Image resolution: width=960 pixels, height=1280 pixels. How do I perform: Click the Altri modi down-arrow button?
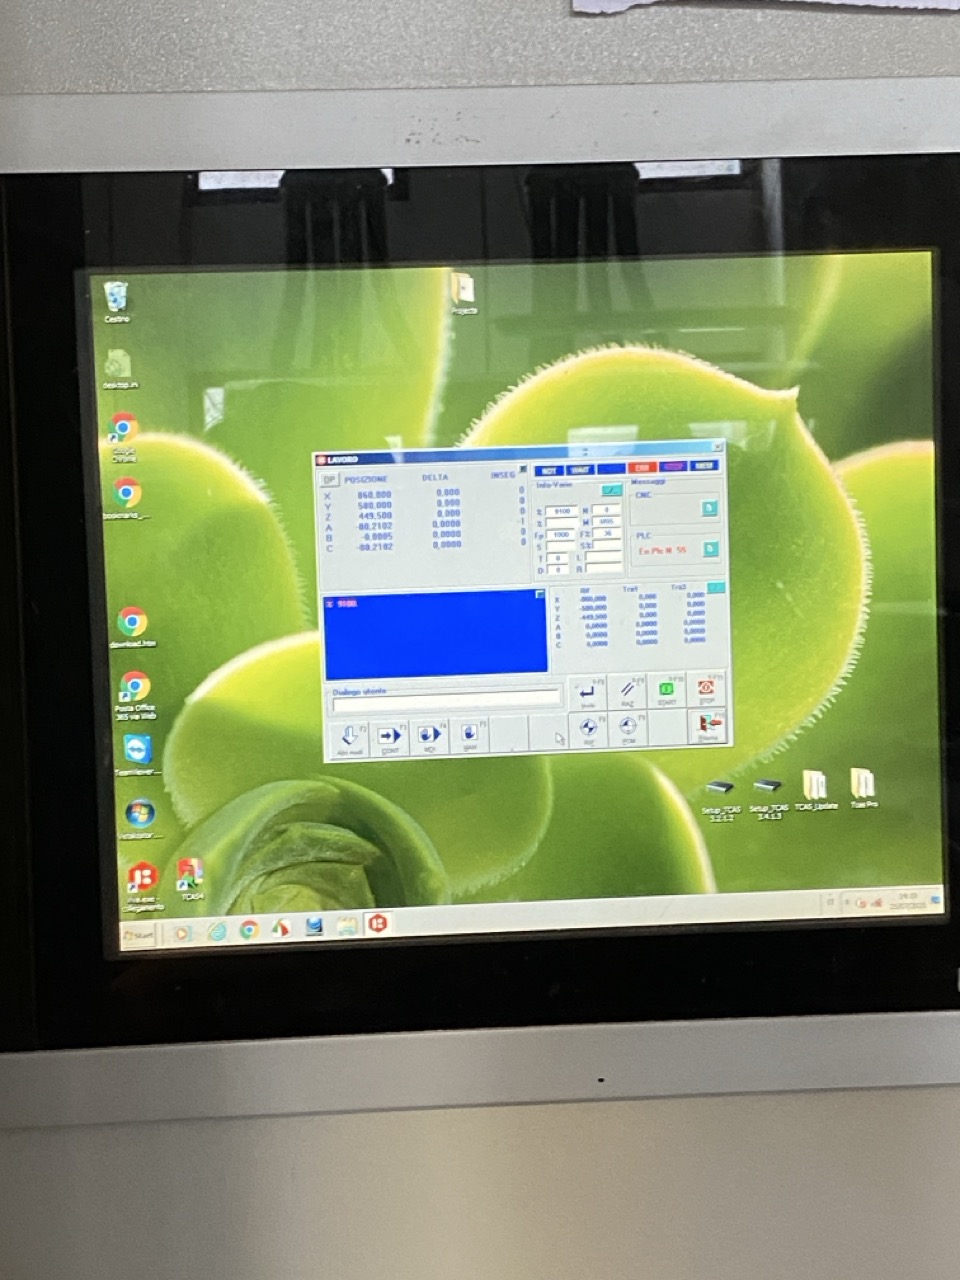pos(350,737)
